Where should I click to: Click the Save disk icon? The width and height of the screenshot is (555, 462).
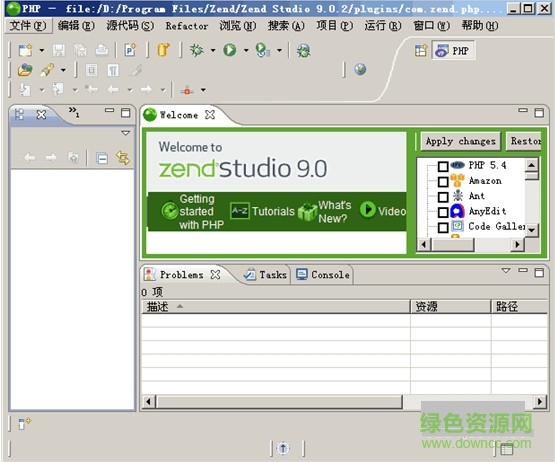tap(59, 50)
